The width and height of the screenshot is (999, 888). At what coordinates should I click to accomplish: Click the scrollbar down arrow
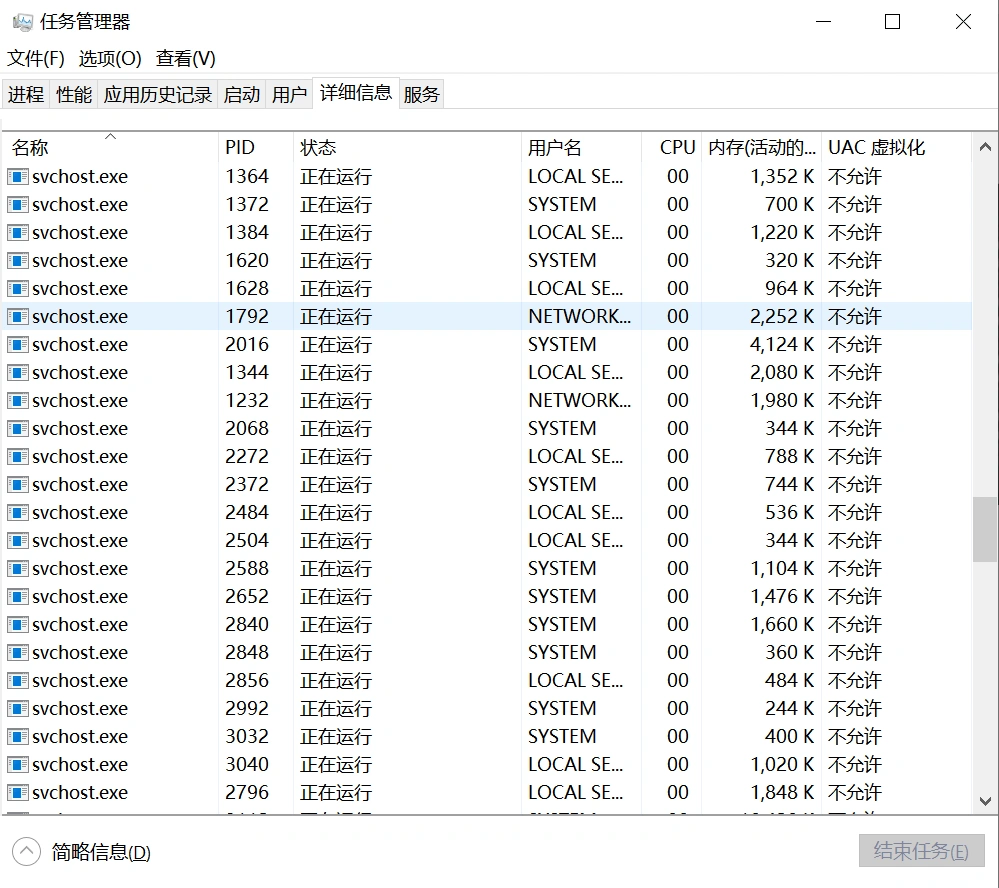(985, 801)
